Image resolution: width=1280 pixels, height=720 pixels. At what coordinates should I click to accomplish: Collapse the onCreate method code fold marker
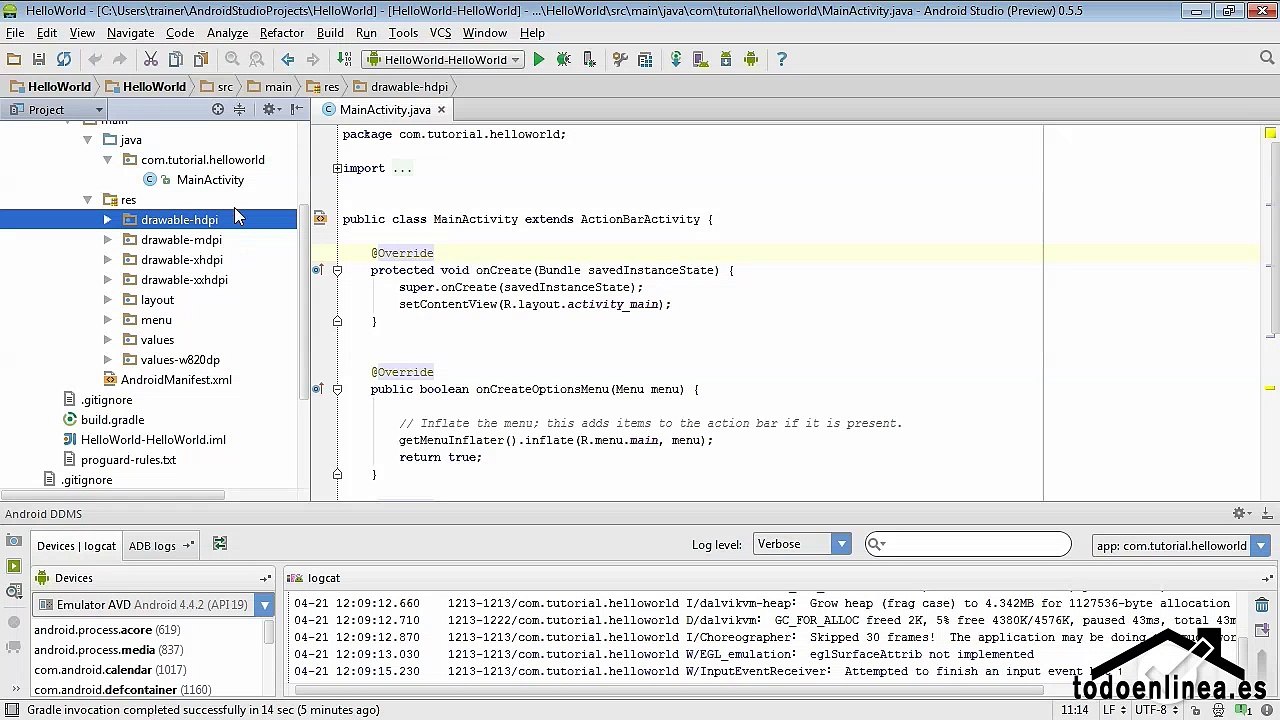(337, 270)
